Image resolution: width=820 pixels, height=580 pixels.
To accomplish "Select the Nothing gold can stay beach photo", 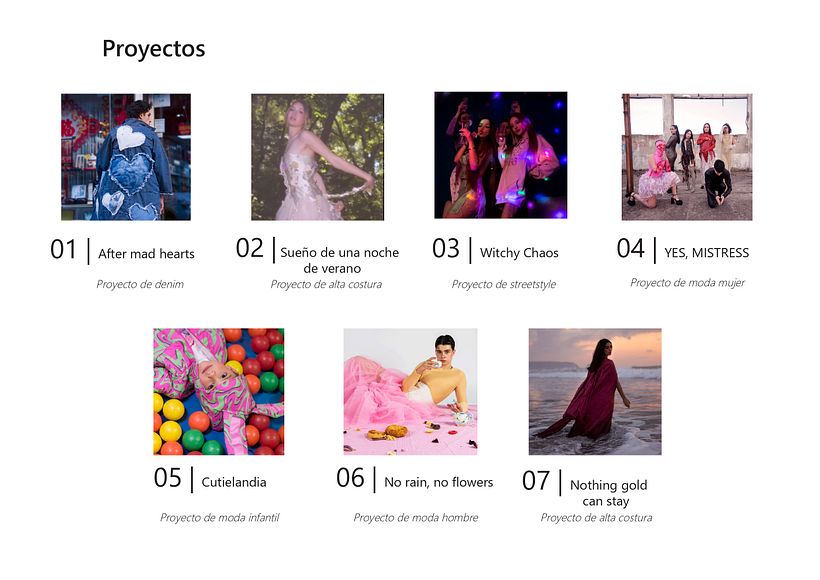I will 595,391.
